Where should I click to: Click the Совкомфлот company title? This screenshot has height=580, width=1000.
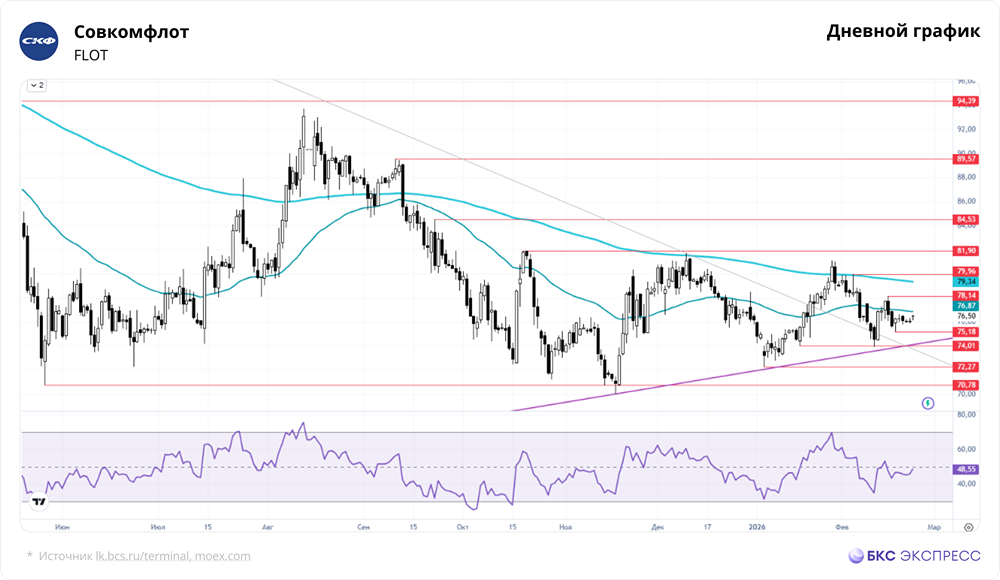click(131, 32)
